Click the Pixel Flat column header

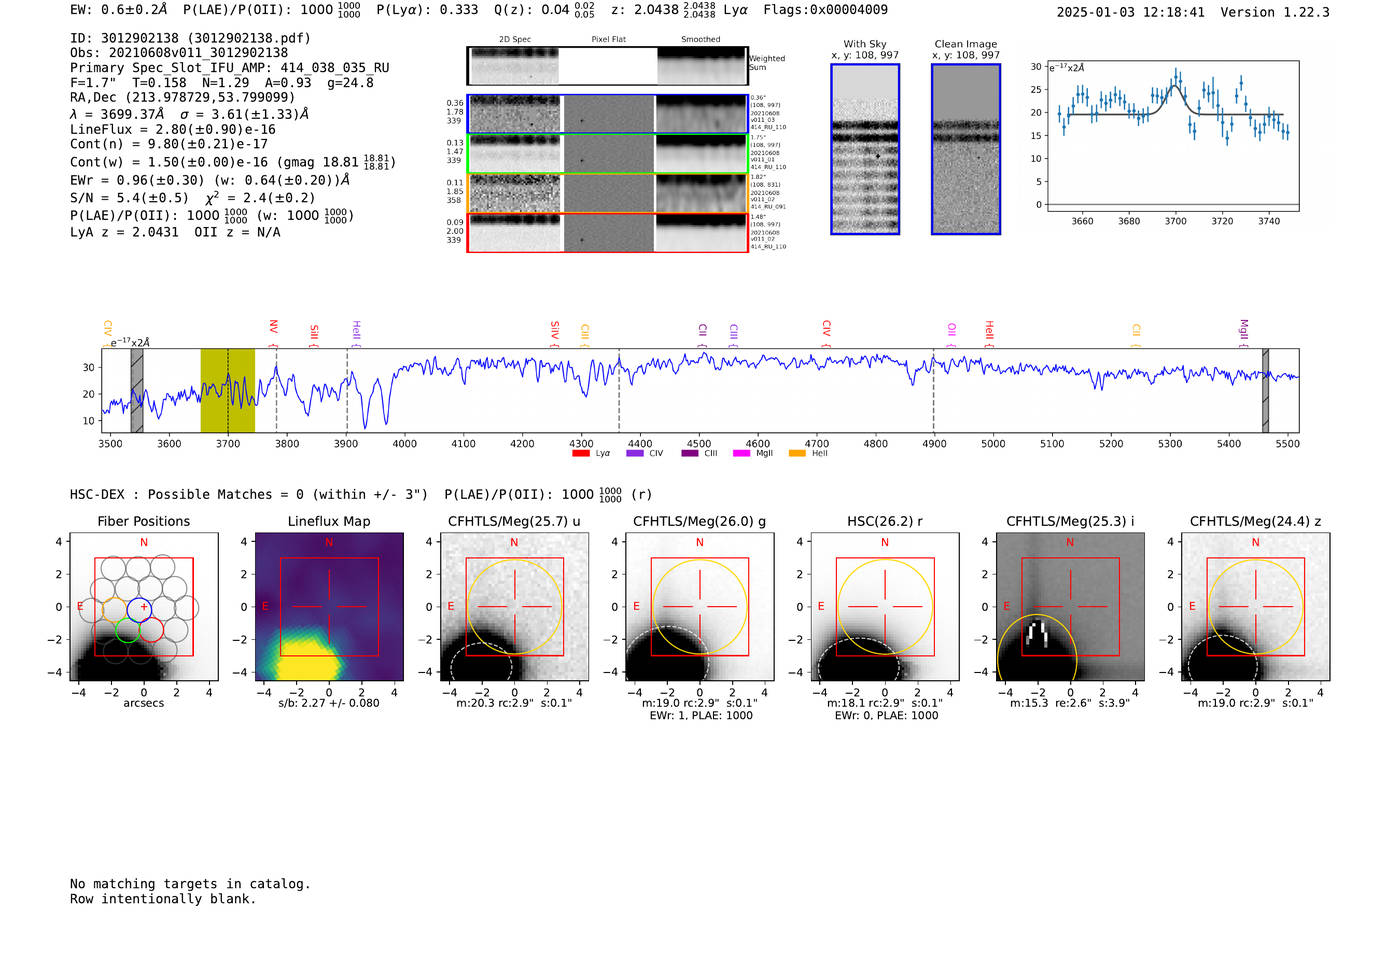tap(608, 40)
